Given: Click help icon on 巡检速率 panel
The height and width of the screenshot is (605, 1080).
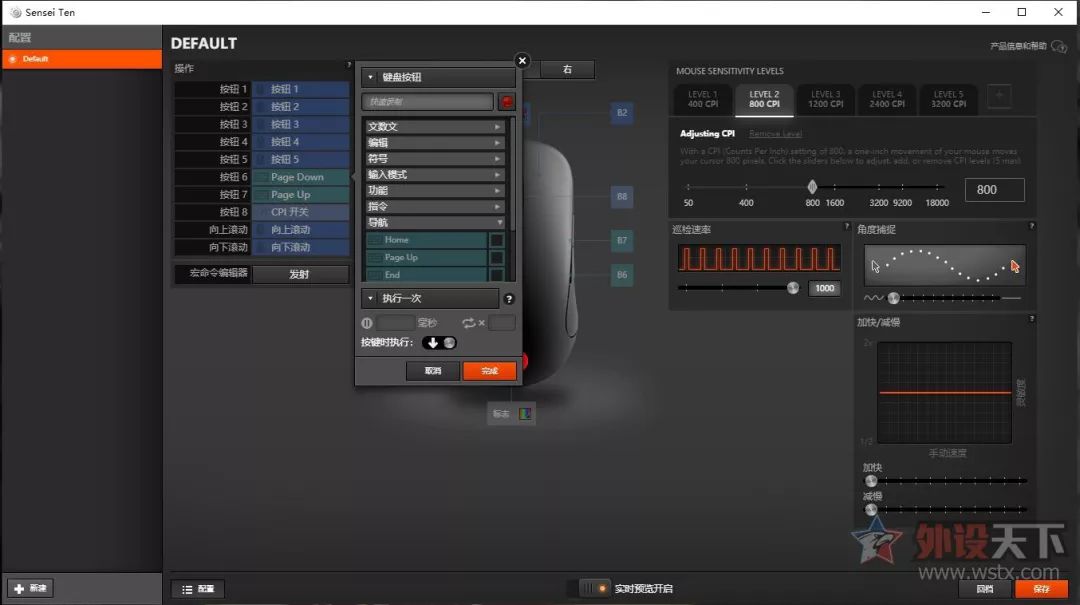Looking at the screenshot, I should [847, 226].
